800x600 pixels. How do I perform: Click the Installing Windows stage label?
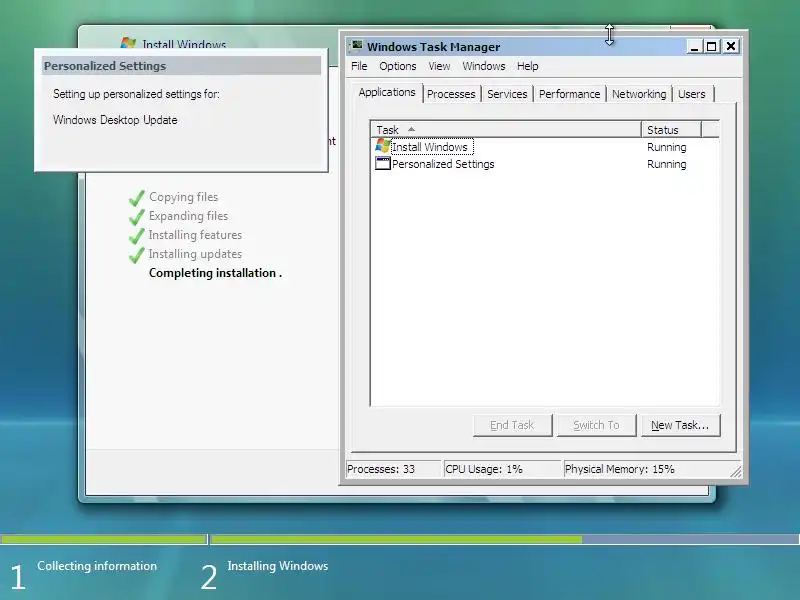point(278,566)
